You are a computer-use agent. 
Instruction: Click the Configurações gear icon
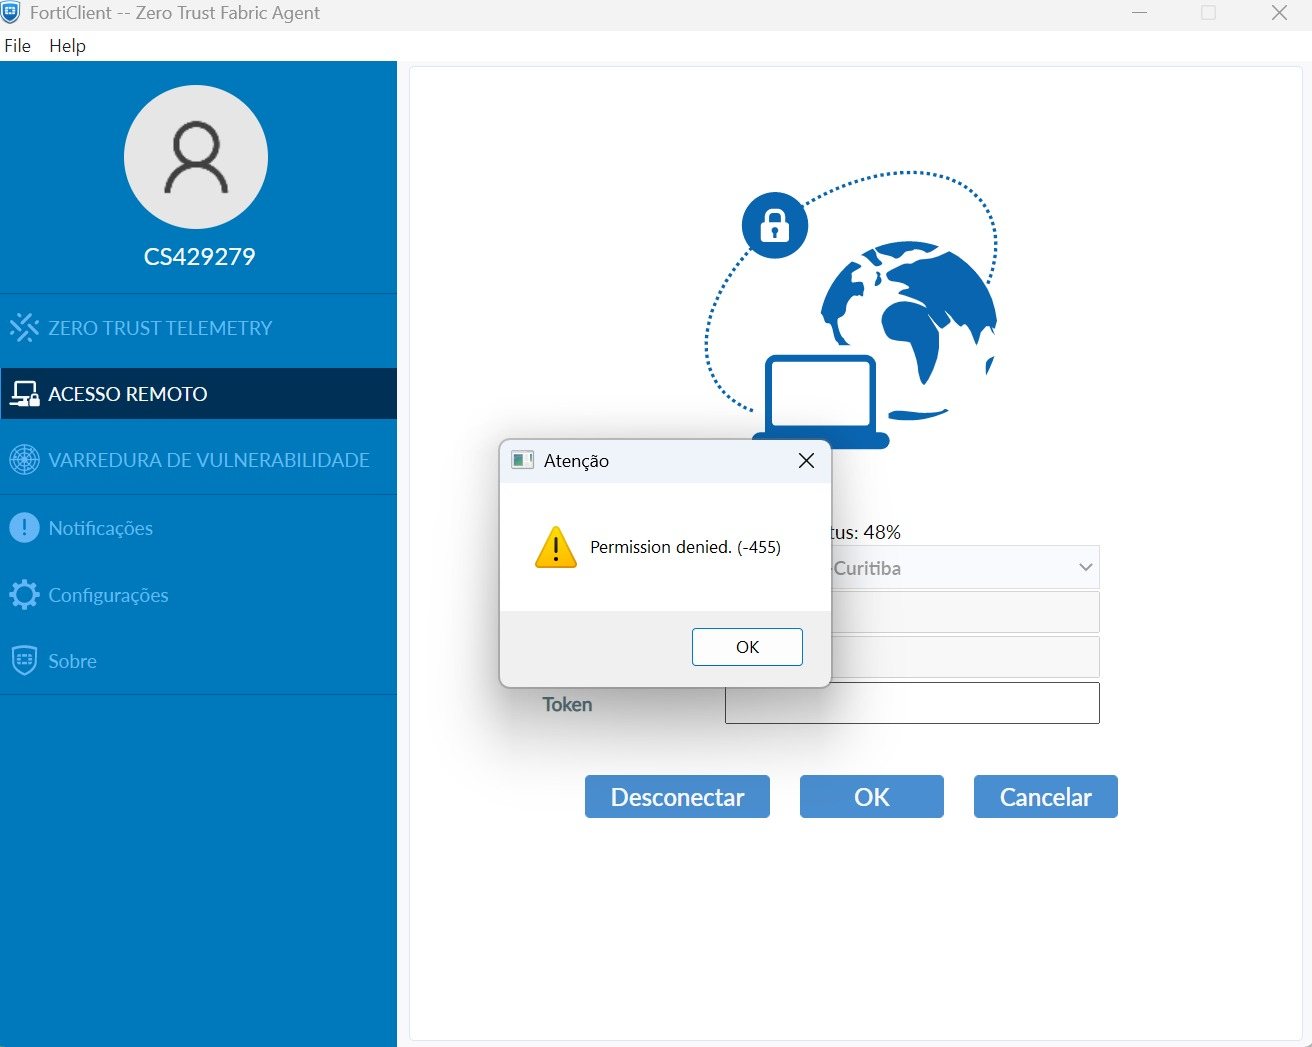(x=24, y=595)
